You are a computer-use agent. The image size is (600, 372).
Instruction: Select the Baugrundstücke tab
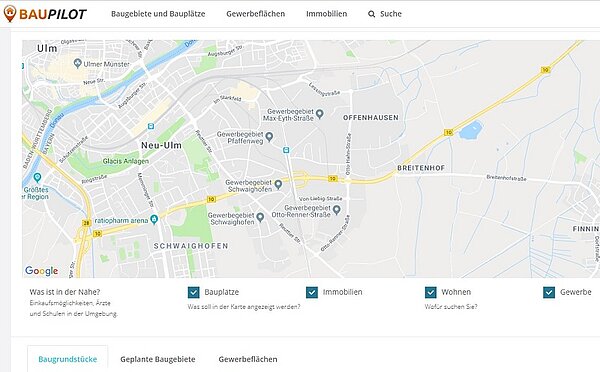tap(68, 359)
